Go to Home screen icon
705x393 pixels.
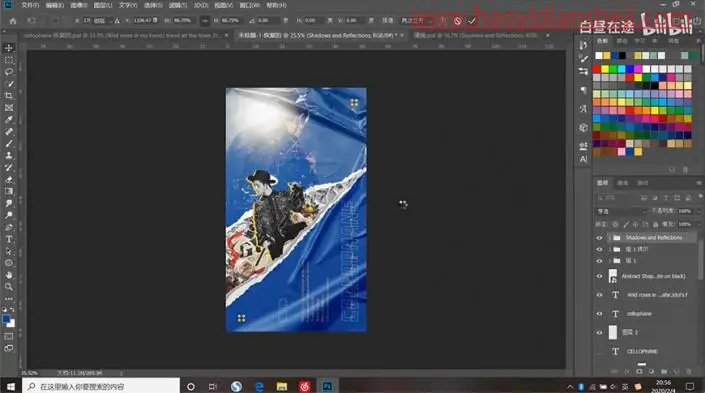[13, 21]
